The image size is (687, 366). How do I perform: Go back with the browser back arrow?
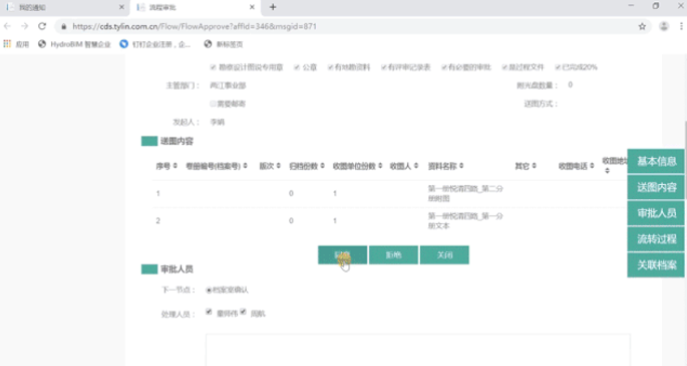click(7, 26)
